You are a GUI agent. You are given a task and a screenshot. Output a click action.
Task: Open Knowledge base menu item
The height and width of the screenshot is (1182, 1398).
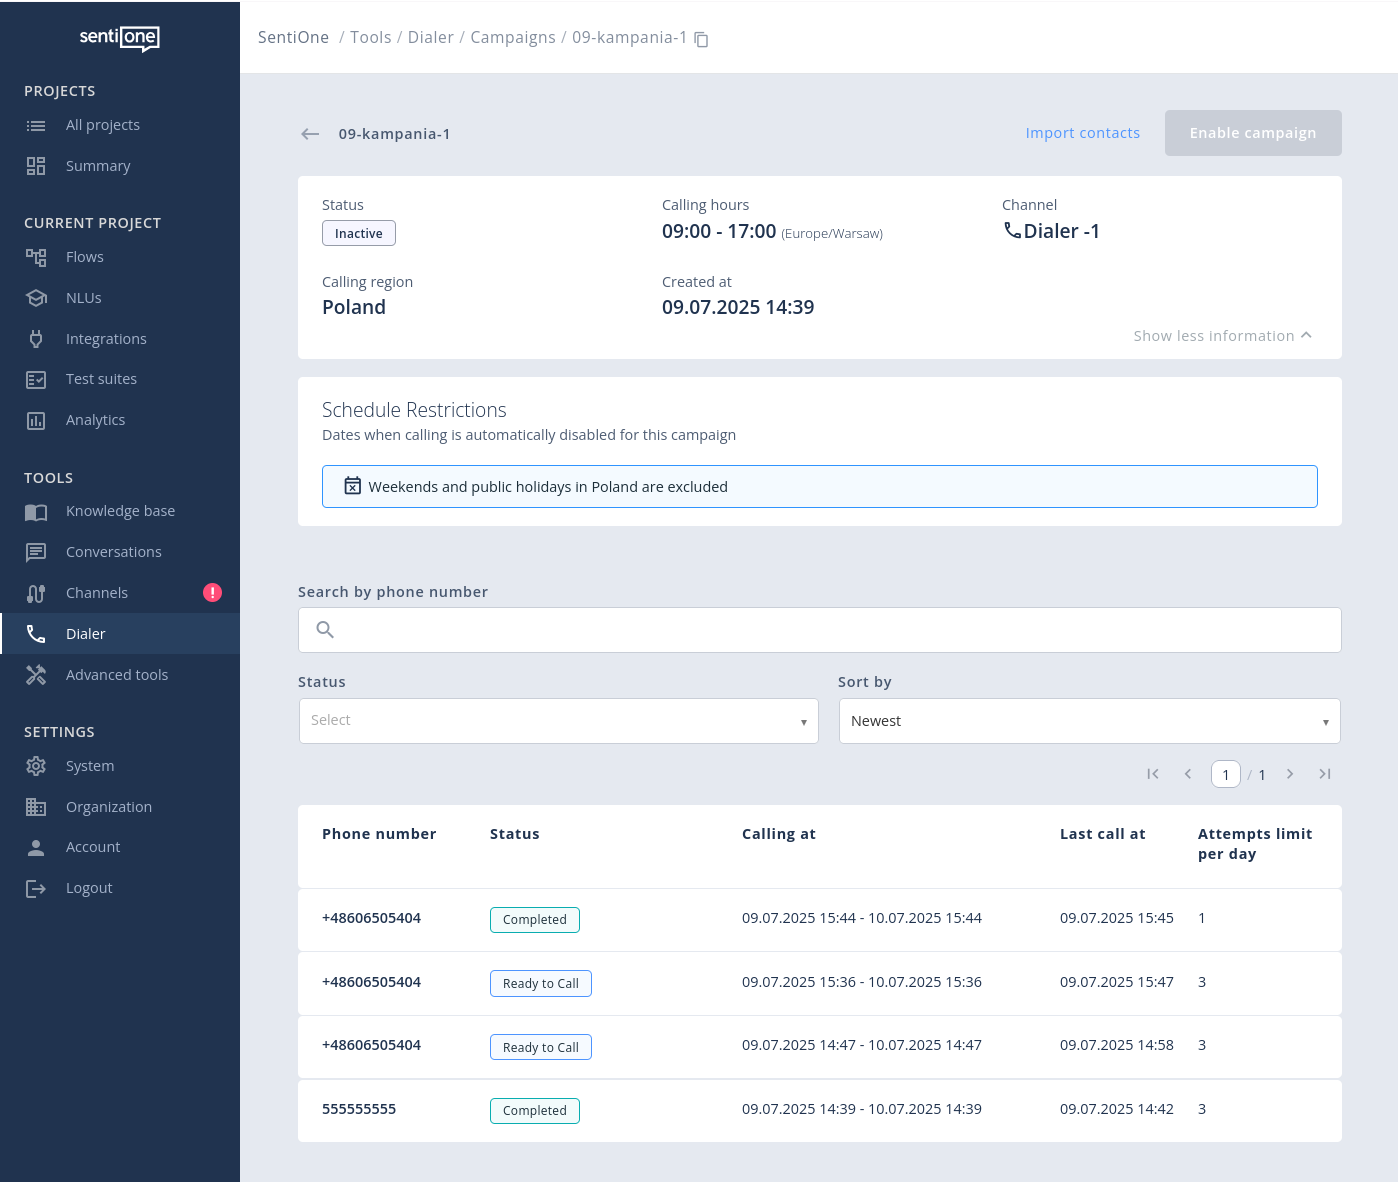120,511
